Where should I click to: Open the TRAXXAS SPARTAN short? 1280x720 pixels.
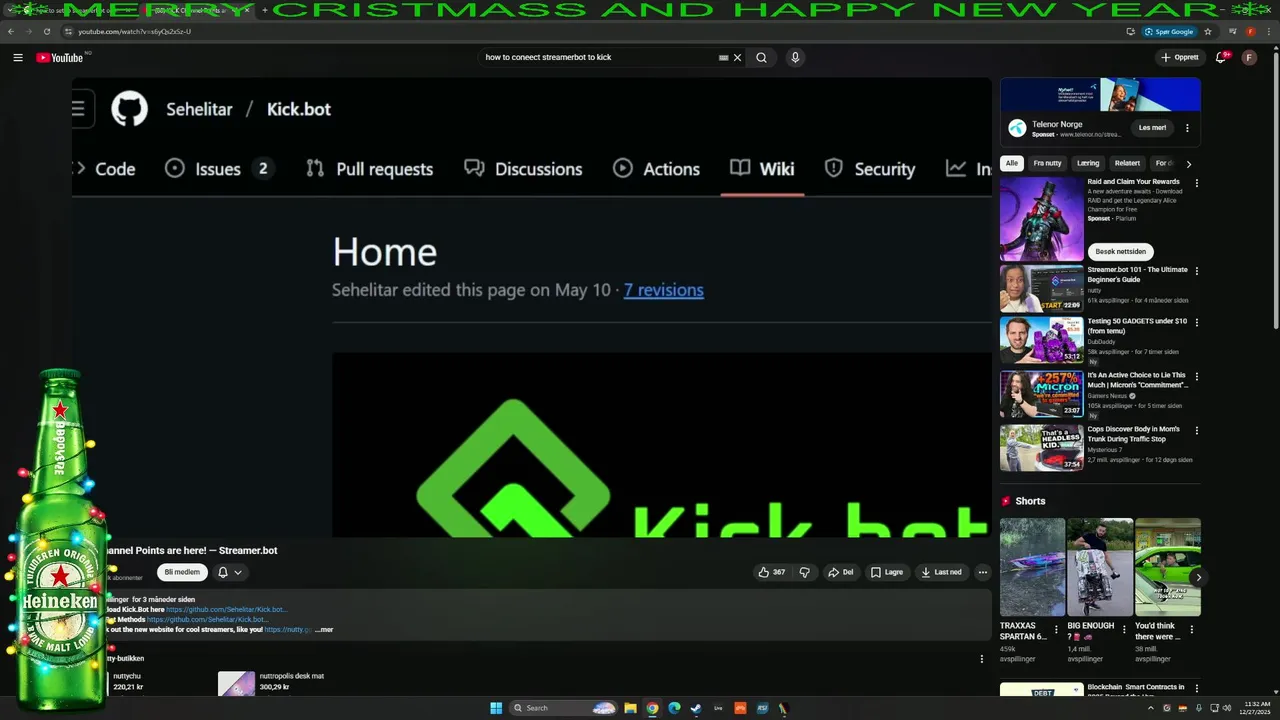click(x=1032, y=567)
